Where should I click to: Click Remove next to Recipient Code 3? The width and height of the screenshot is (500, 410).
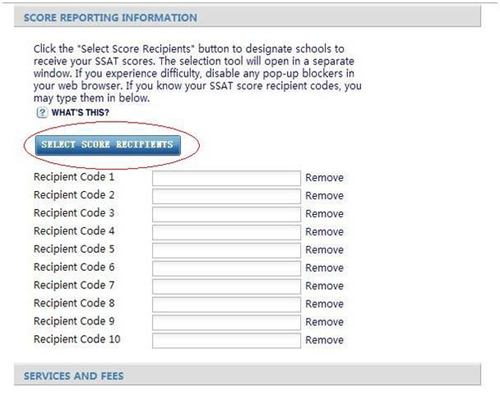click(324, 214)
